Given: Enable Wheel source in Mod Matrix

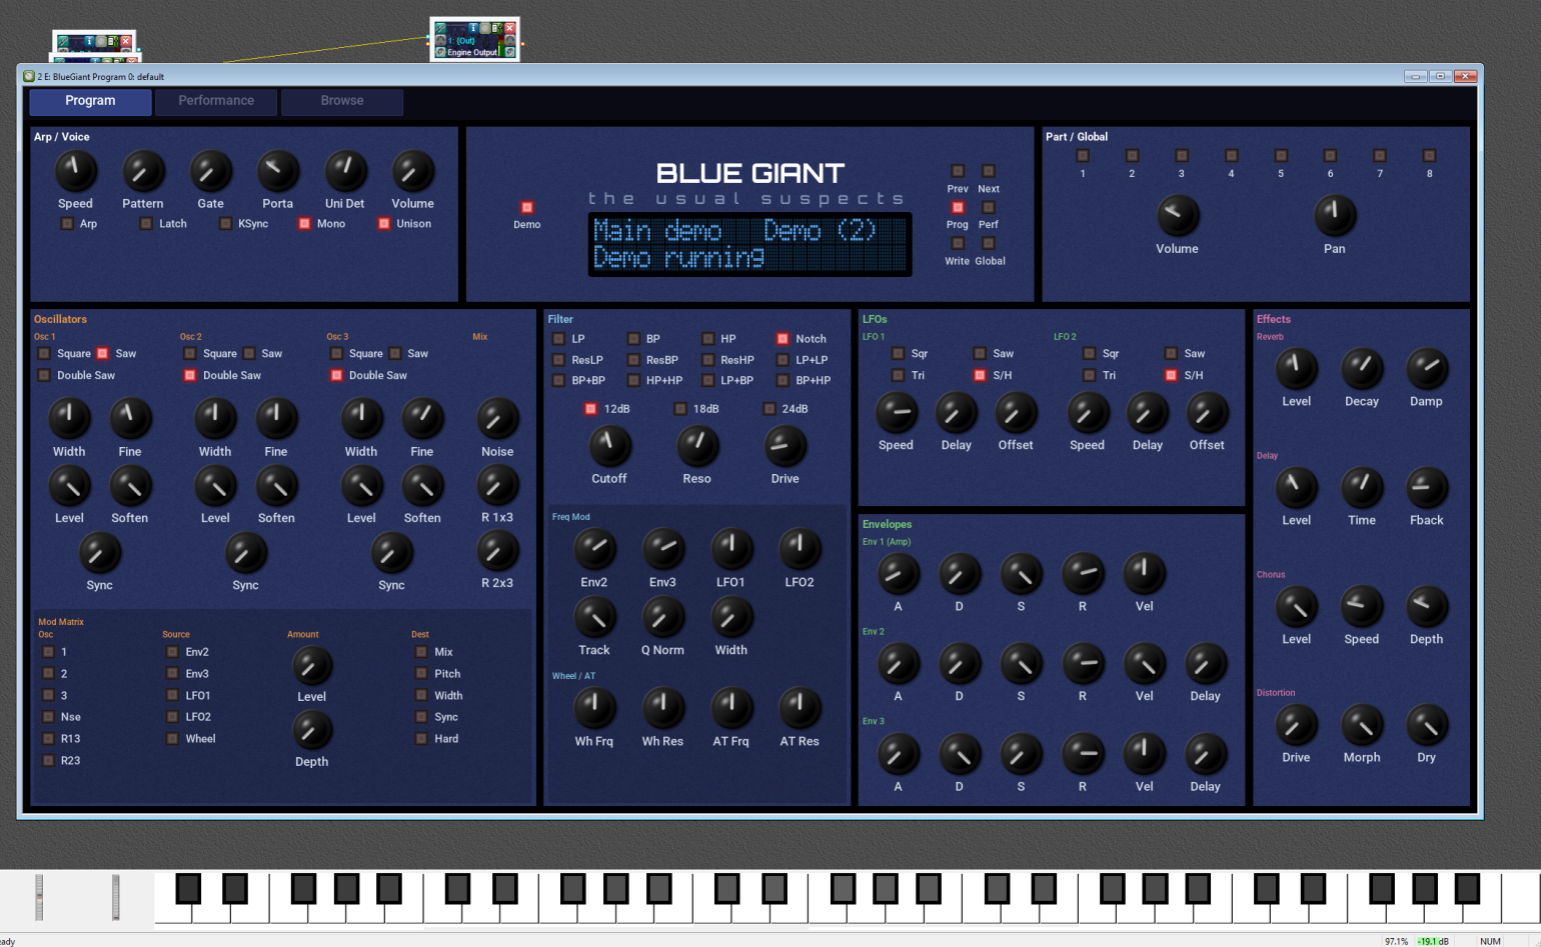Looking at the screenshot, I should [173, 739].
